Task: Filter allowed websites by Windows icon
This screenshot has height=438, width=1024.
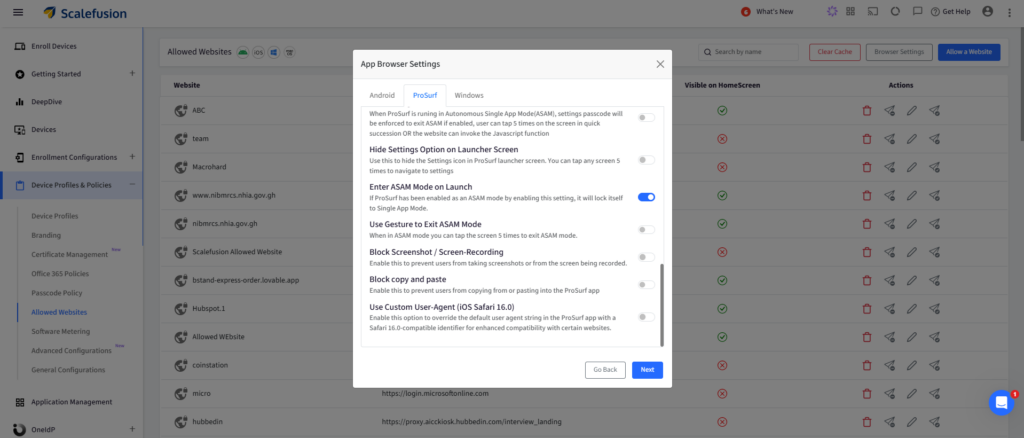Action: tap(274, 52)
